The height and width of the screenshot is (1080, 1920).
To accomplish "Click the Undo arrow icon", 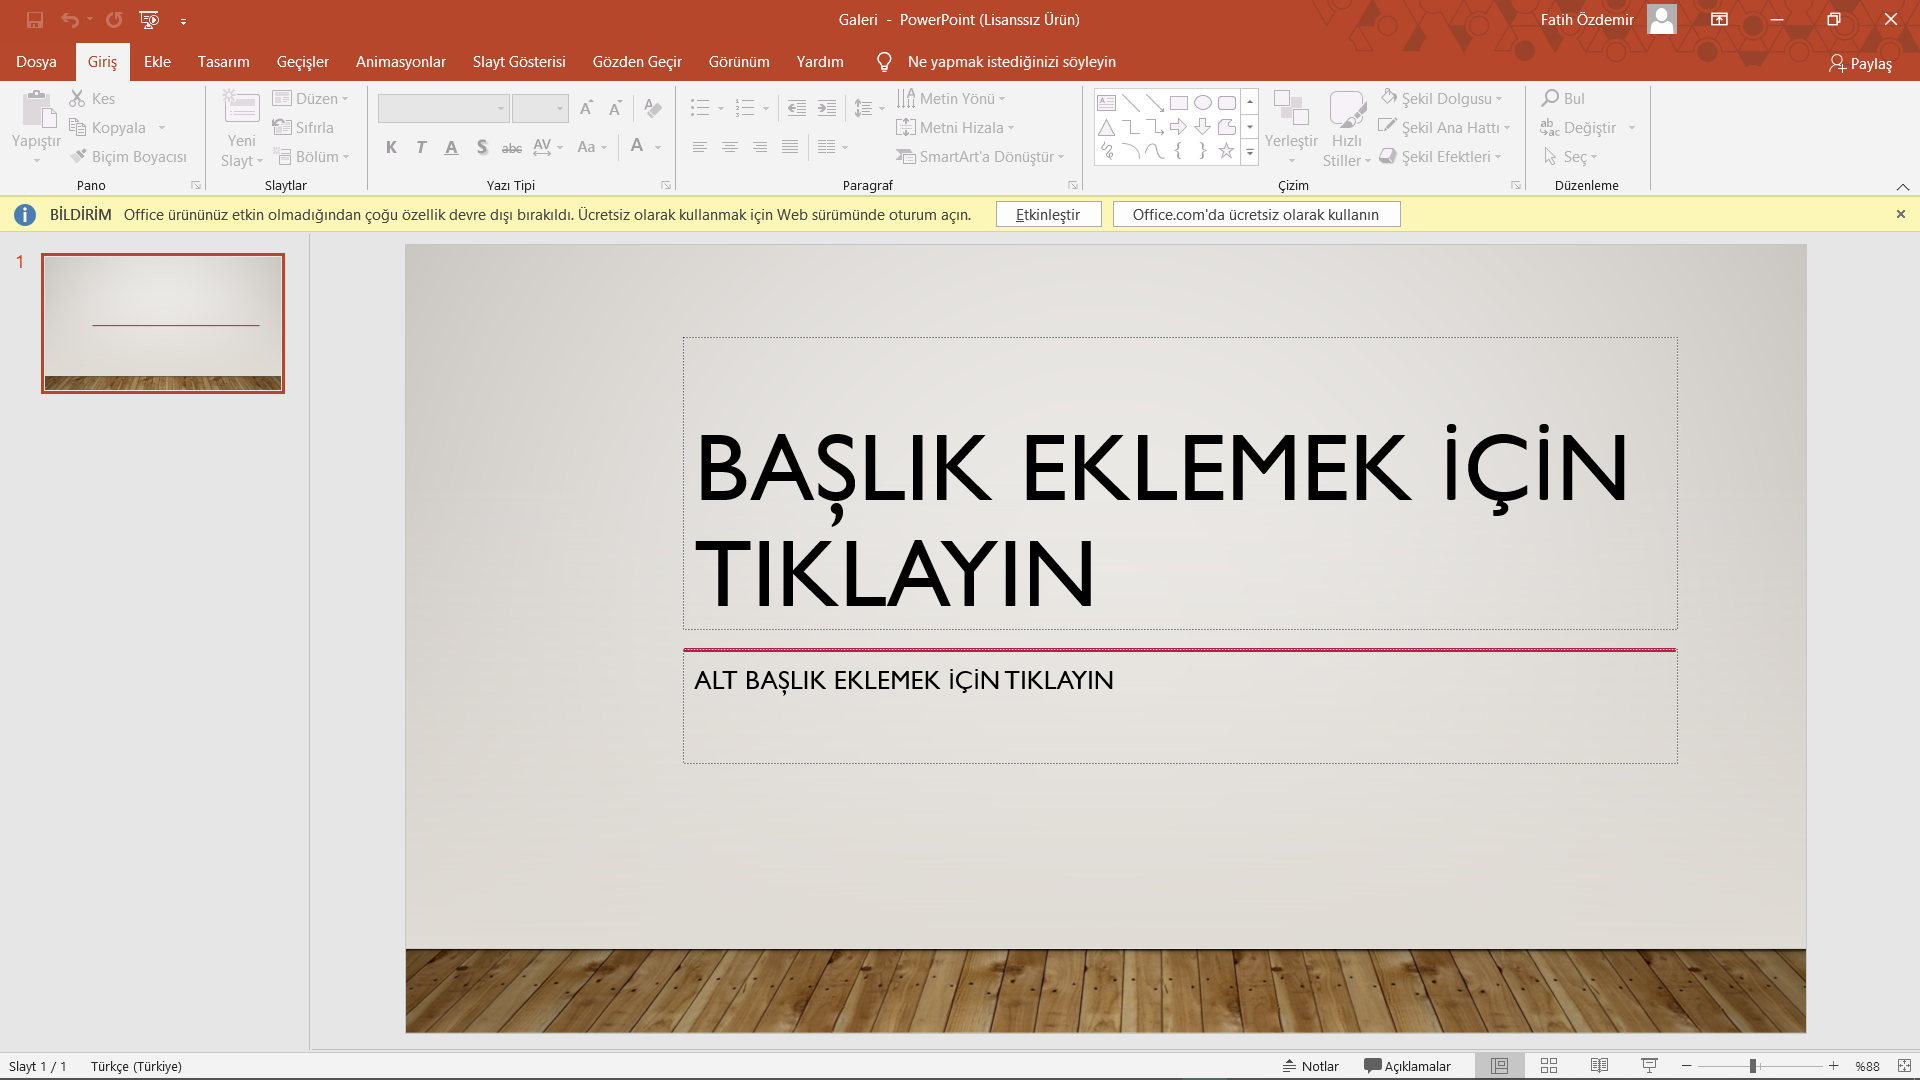I will click(x=69, y=20).
